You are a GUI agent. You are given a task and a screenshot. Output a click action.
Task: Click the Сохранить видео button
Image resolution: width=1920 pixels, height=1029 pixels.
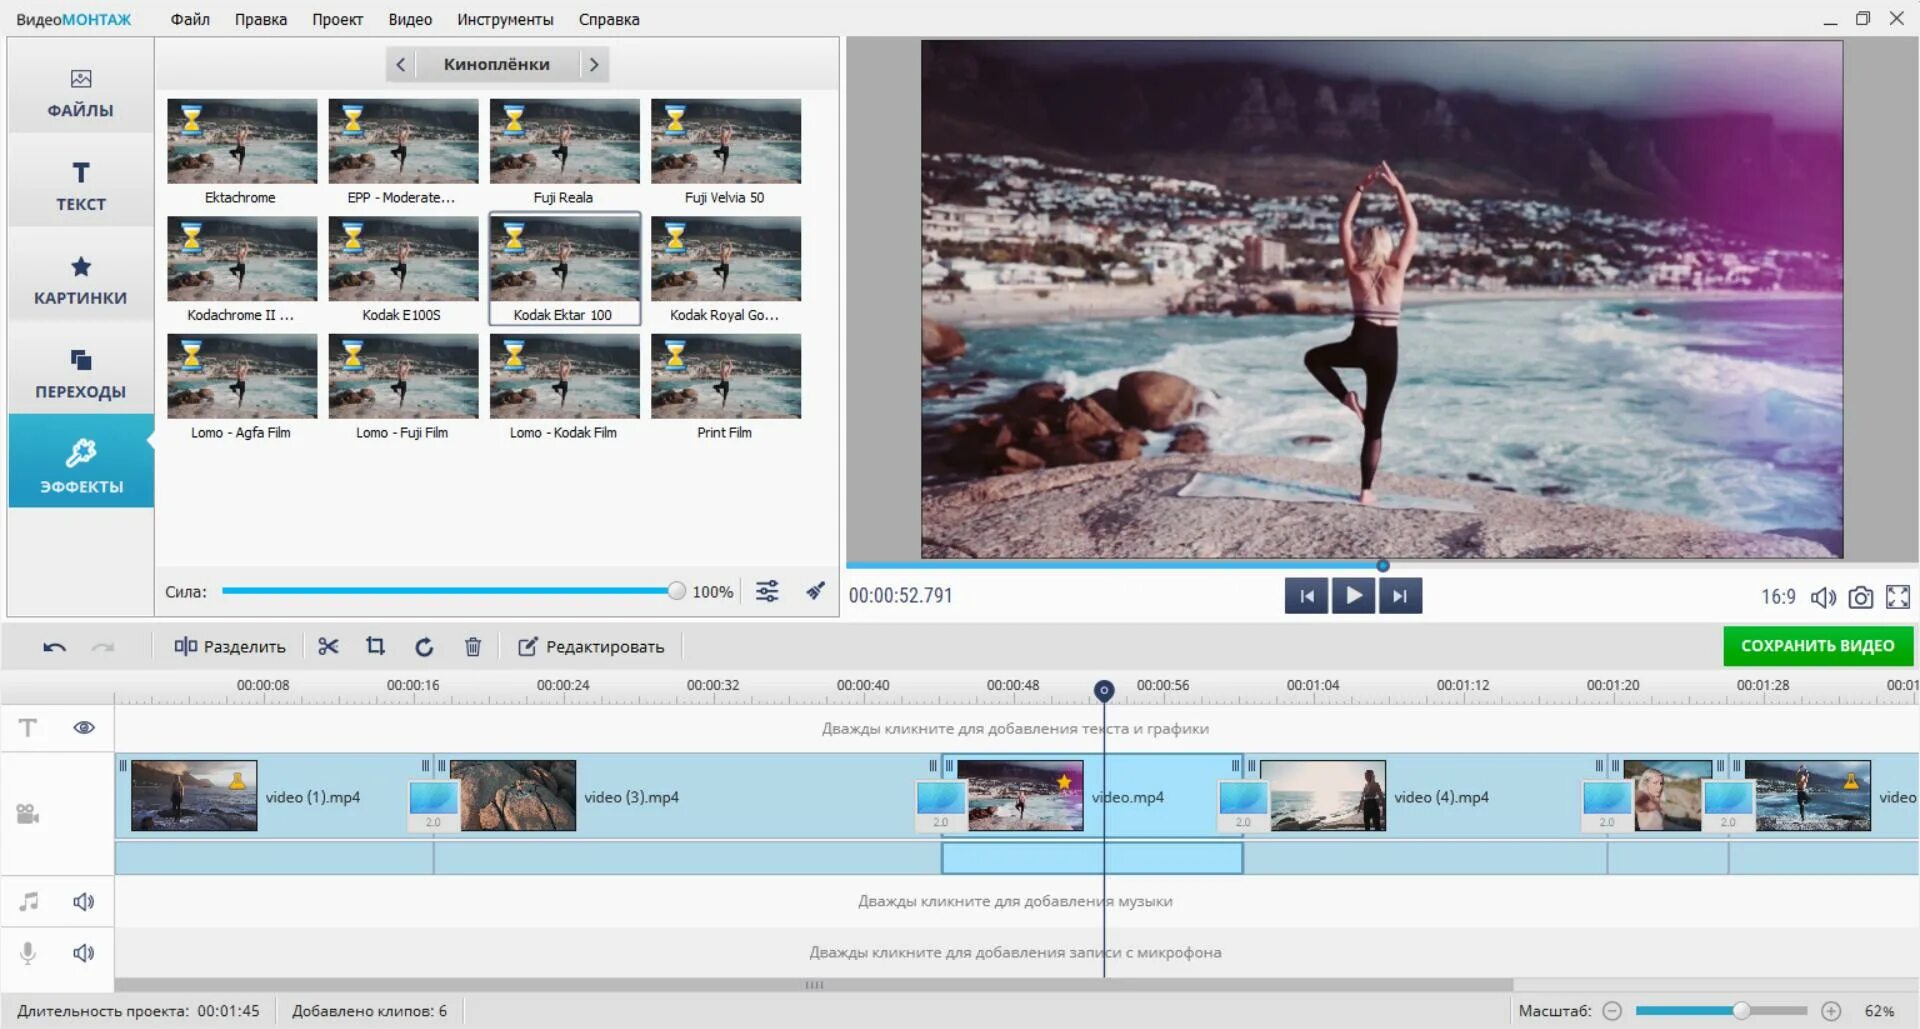tap(1818, 646)
